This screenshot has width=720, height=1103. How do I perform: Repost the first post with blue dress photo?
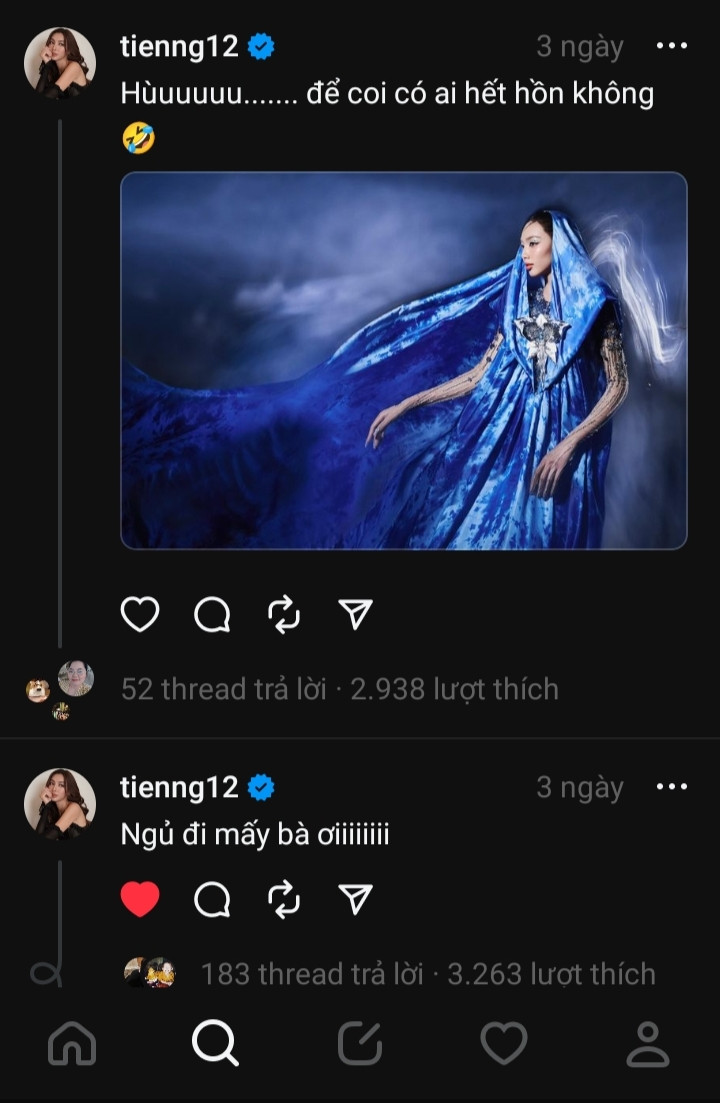click(284, 614)
